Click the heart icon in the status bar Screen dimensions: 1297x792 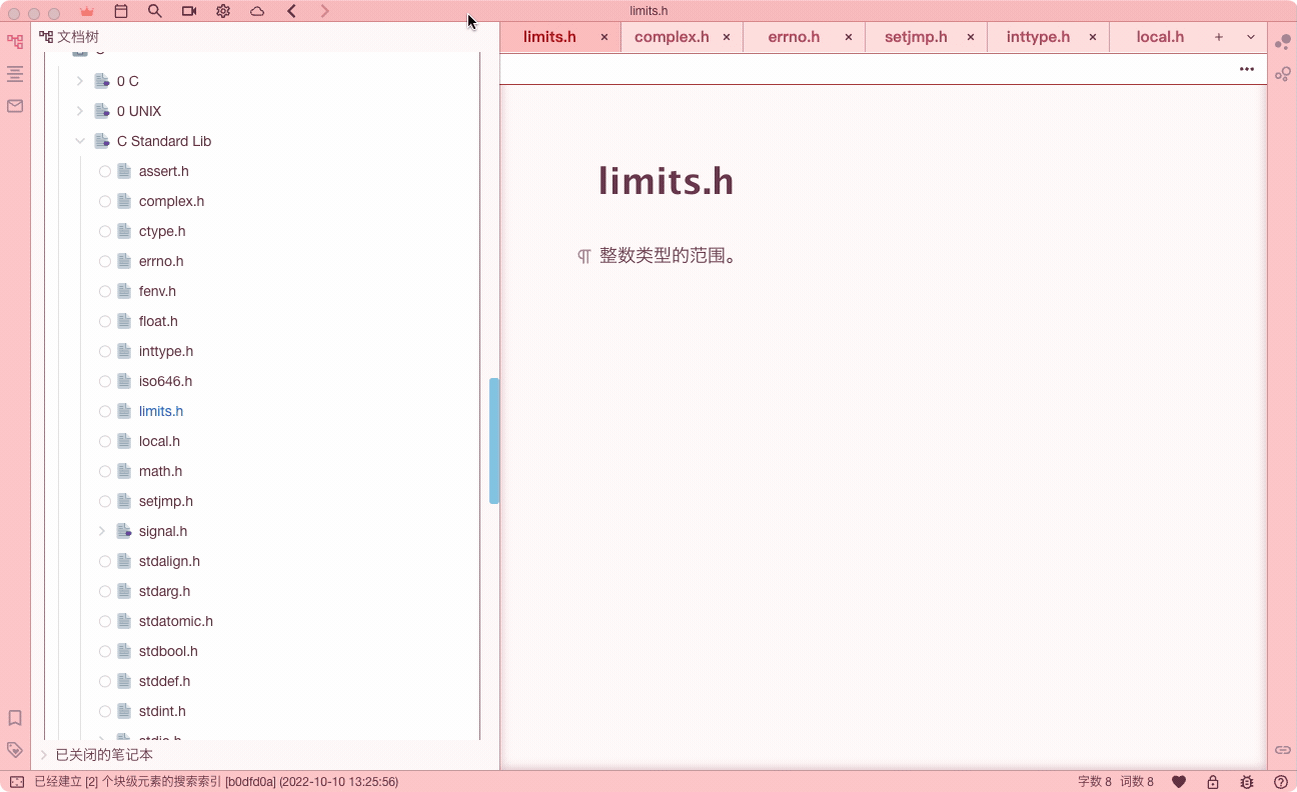pos(1179,781)
